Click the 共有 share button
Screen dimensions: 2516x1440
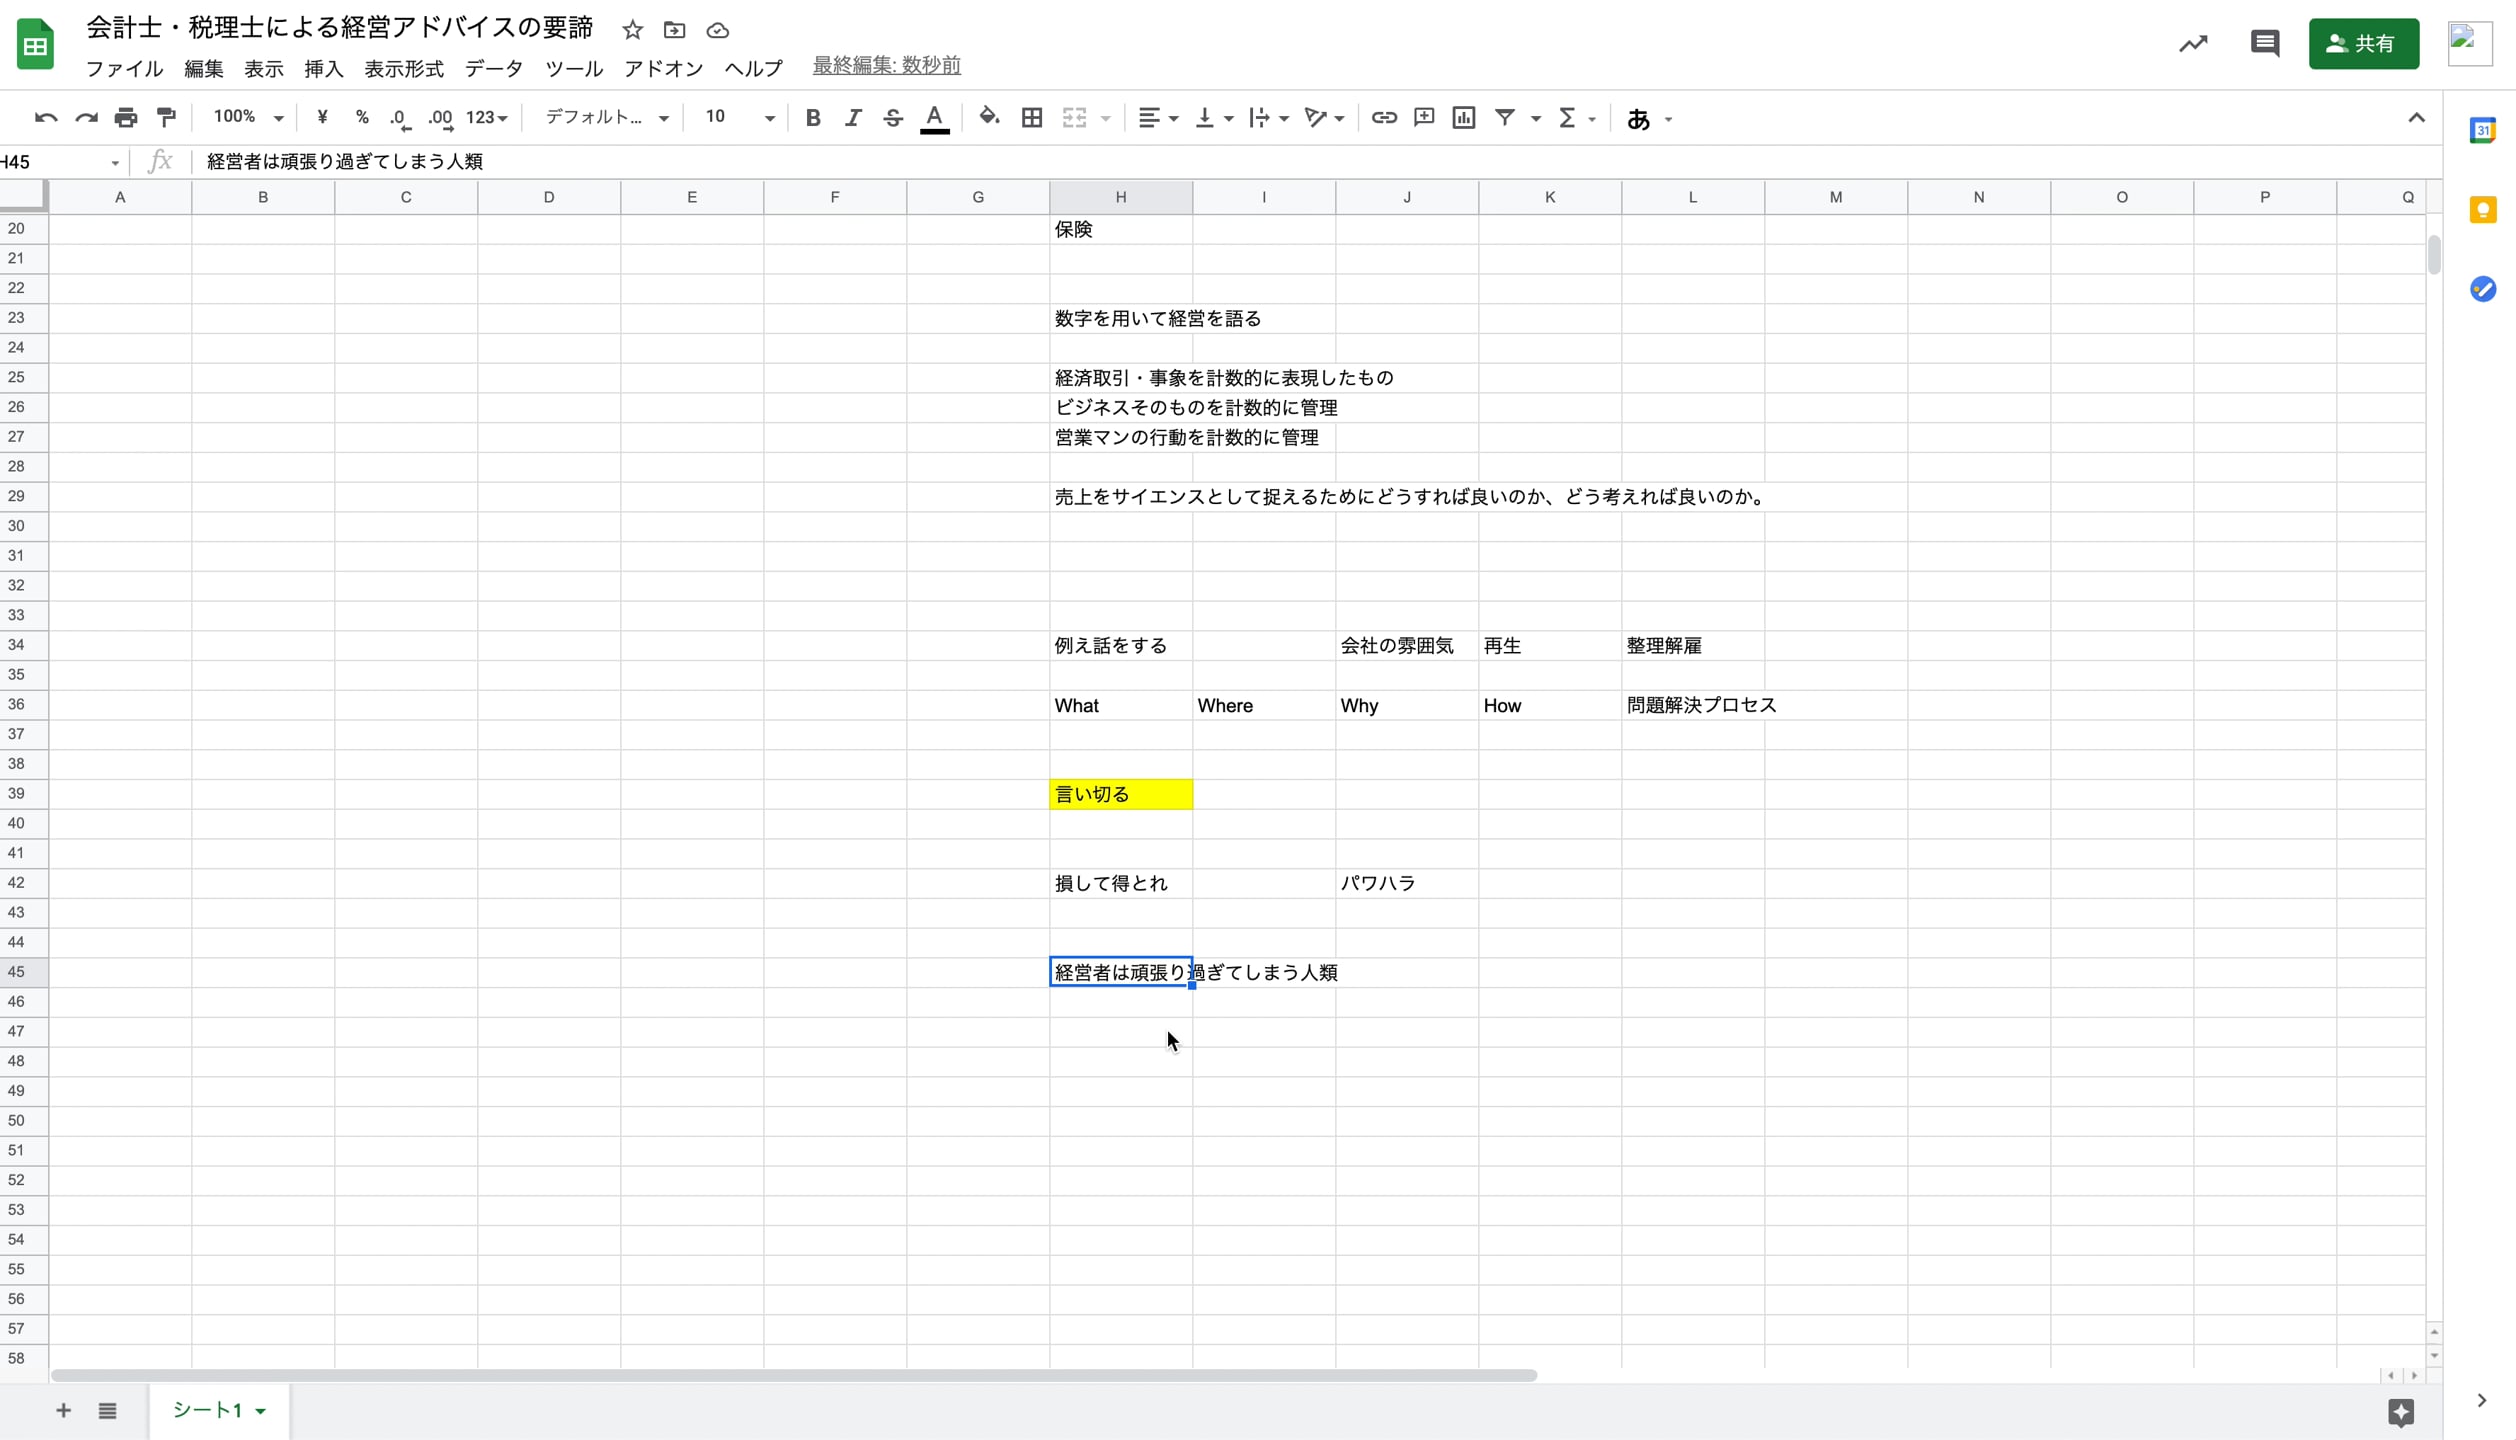point(2364,43)
